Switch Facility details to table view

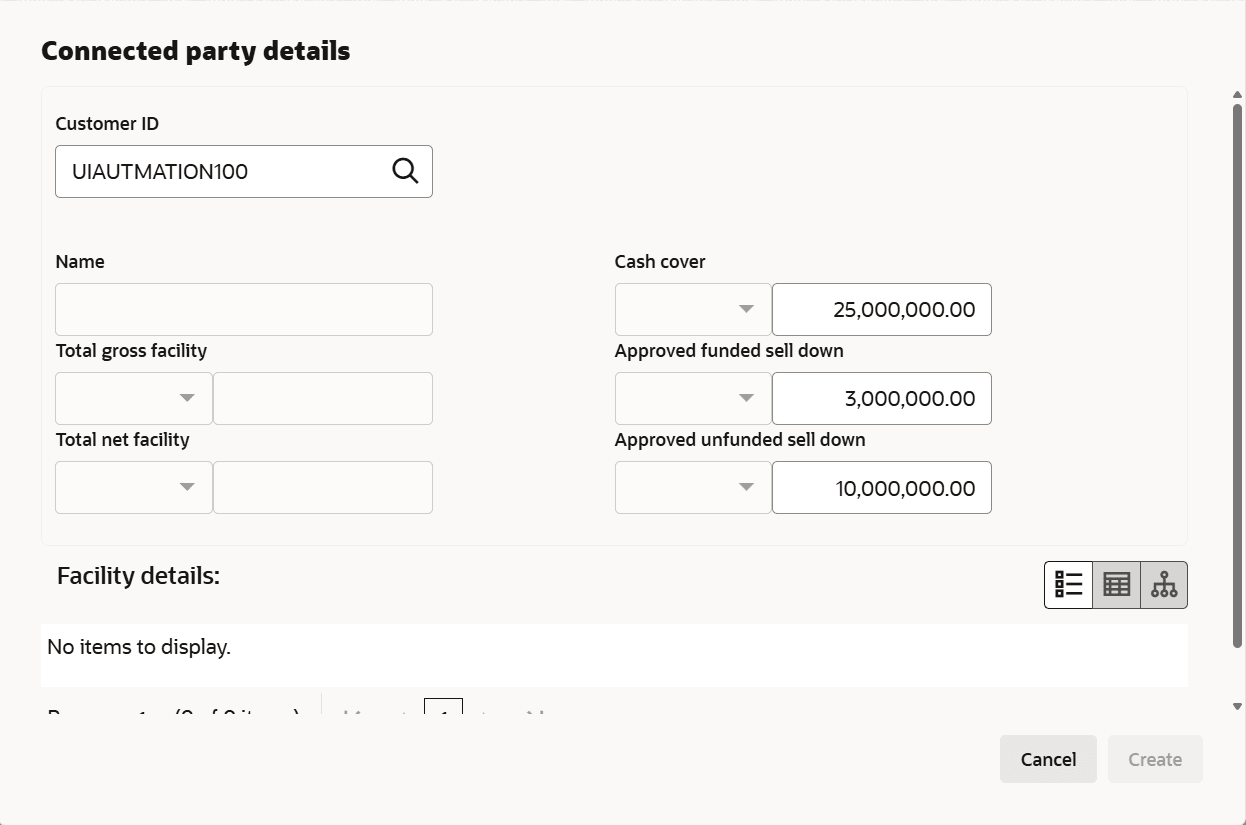click(x=1116, y=585)
